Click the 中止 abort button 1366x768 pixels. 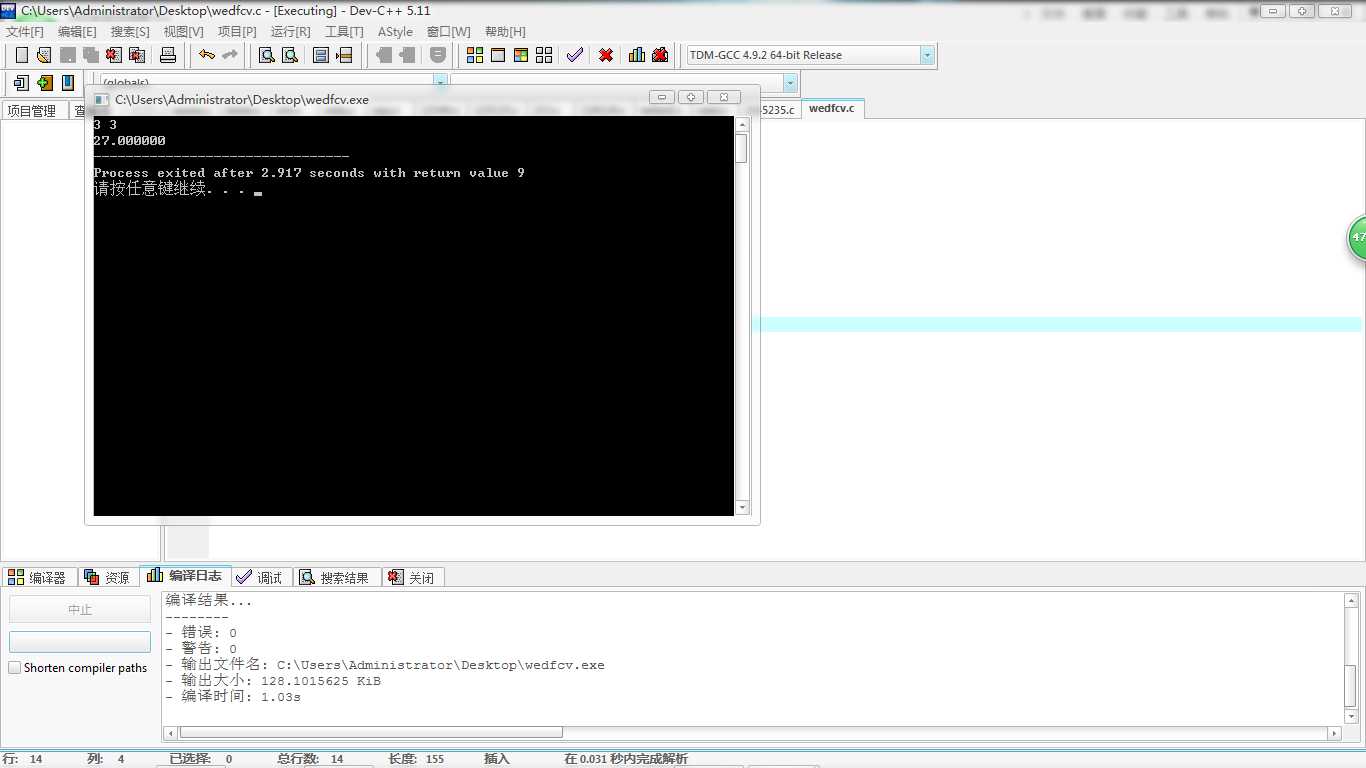[80, 609]
